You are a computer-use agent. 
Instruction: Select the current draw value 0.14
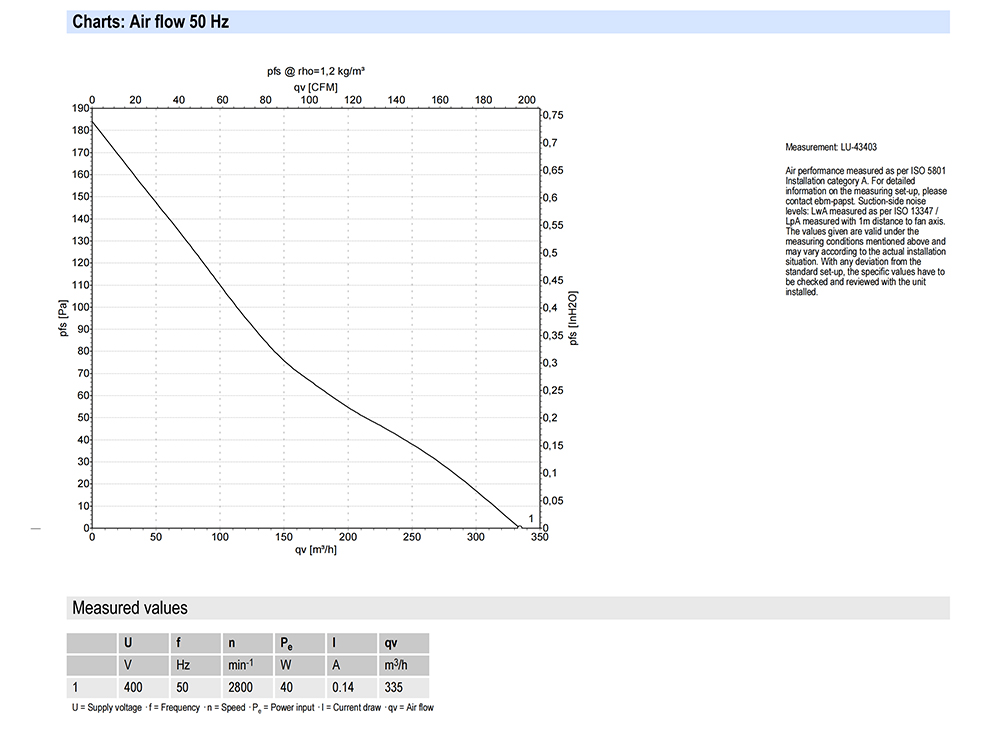tap(344, 688)
